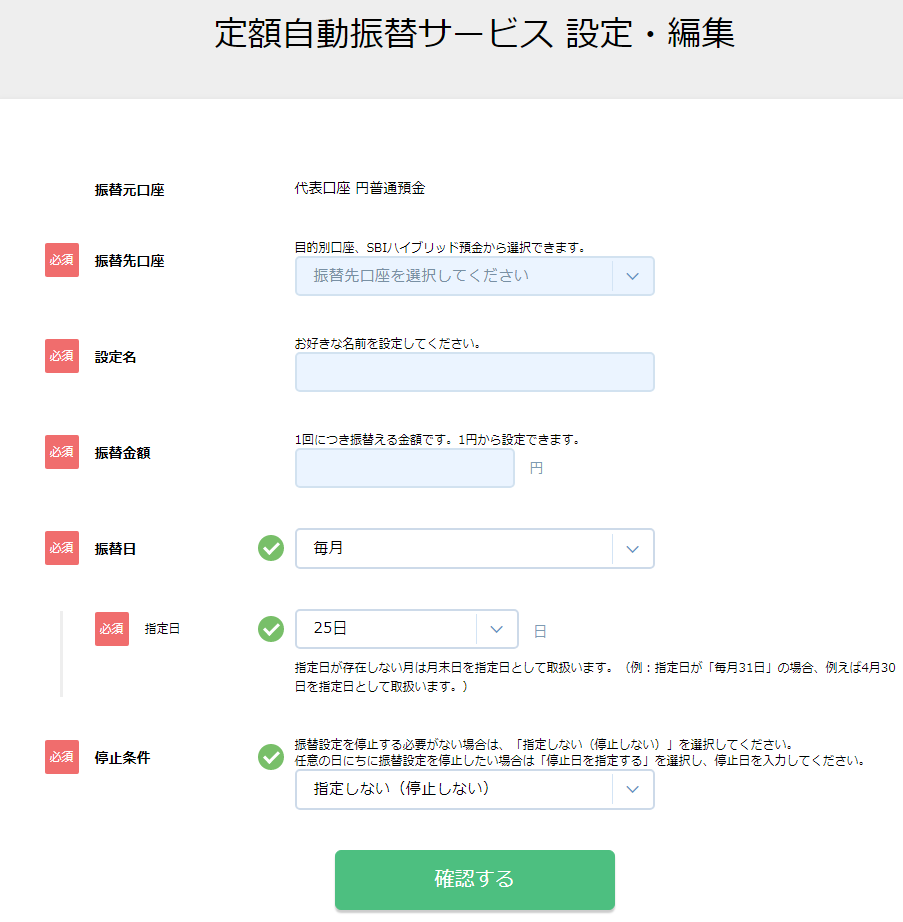Click the chevron arrow of 毎月 dropdown
903x922 pixels.
click(633, 549)
